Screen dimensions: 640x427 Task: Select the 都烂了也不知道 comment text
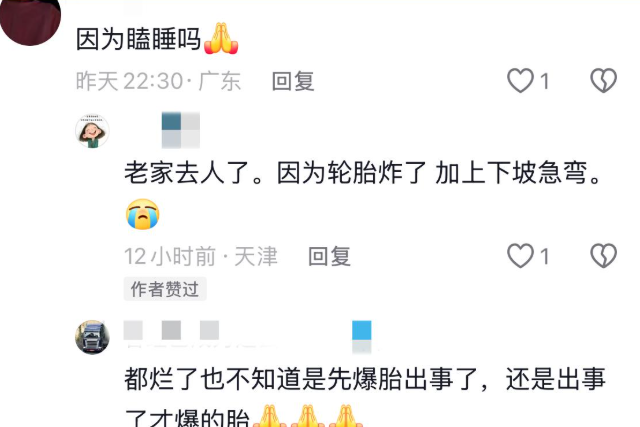point(364,398)
